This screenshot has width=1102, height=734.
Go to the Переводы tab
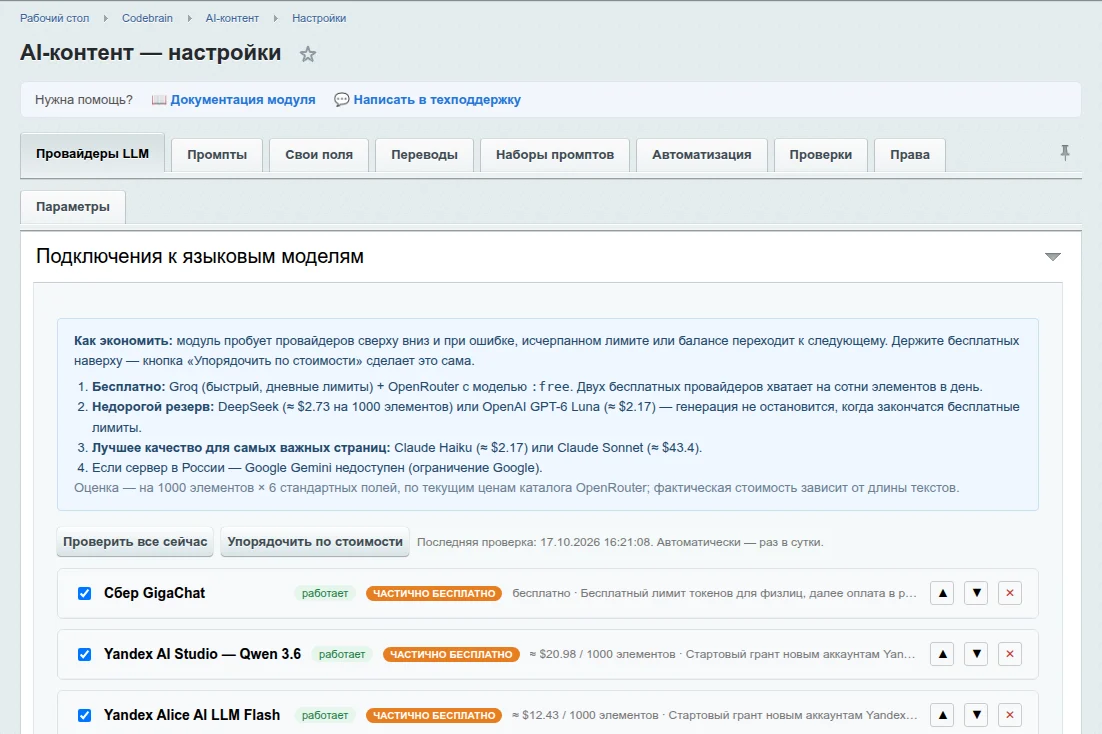(x=424, y=155)
